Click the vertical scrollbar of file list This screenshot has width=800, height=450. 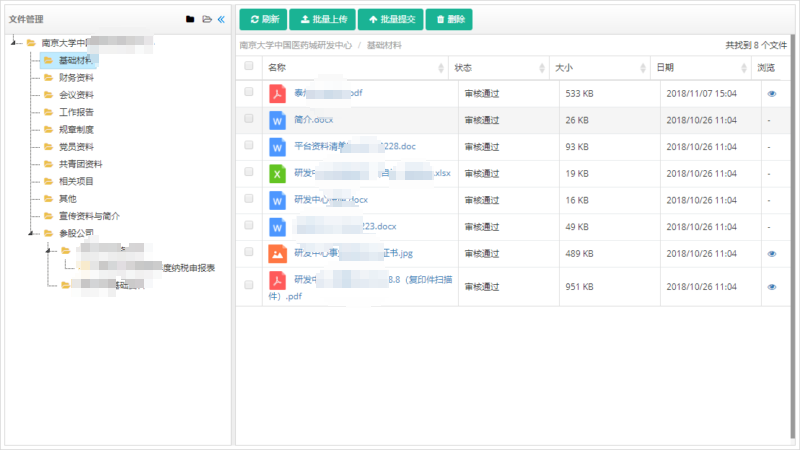click(793, 200)
